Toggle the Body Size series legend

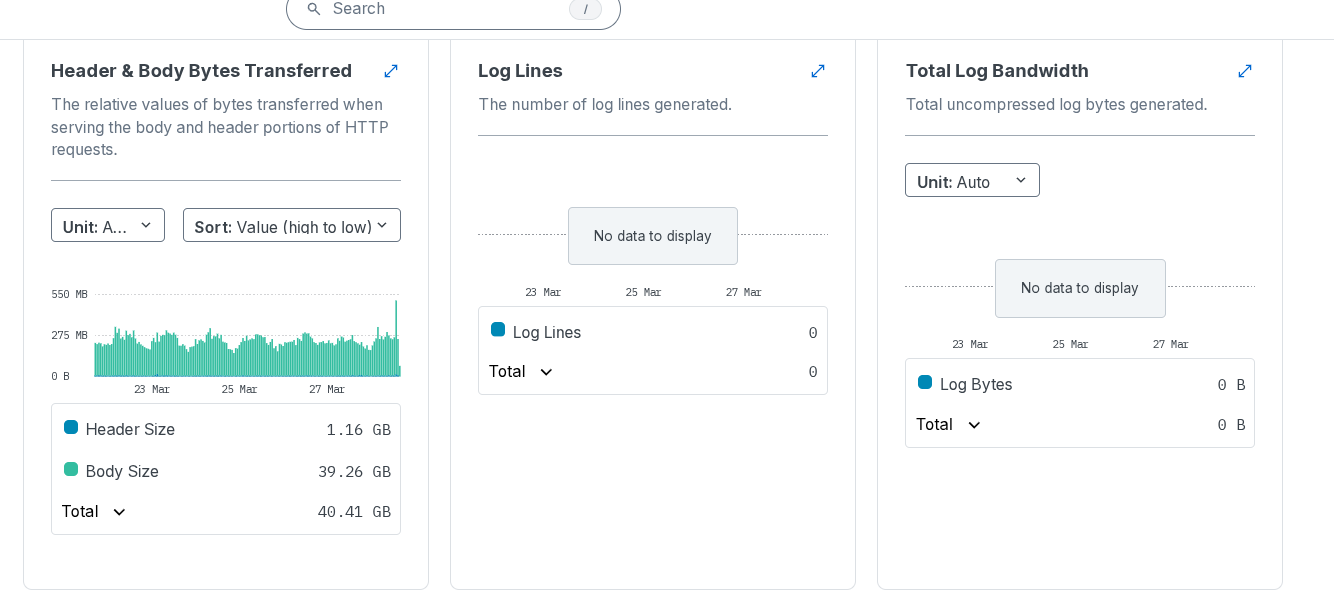click(122, 471)
